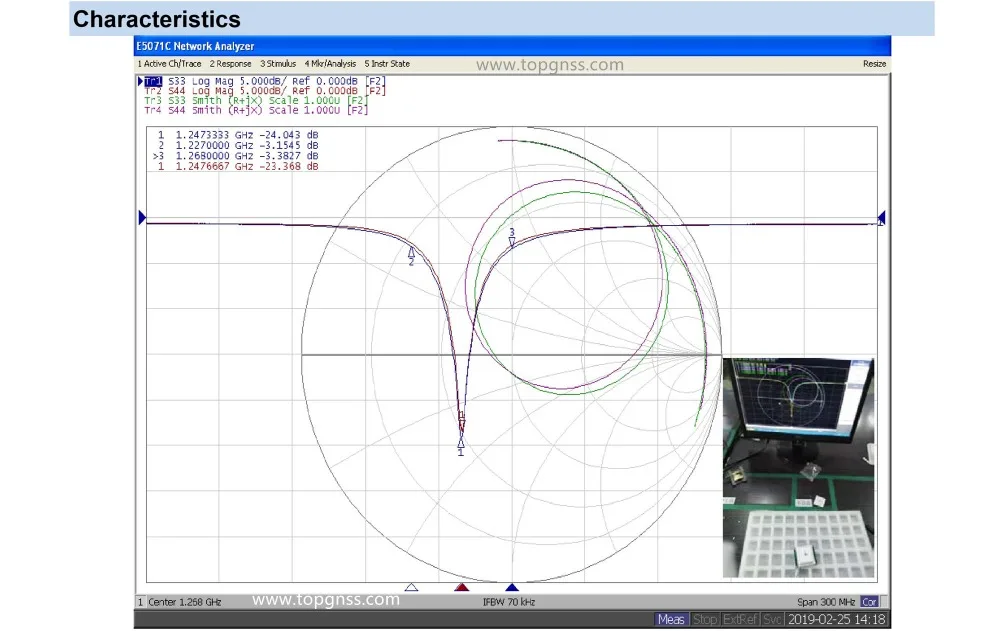1000x631 pixels.
Task: Click marker 1 readout 1.2473333 GHz
Action: click(238, 135)
